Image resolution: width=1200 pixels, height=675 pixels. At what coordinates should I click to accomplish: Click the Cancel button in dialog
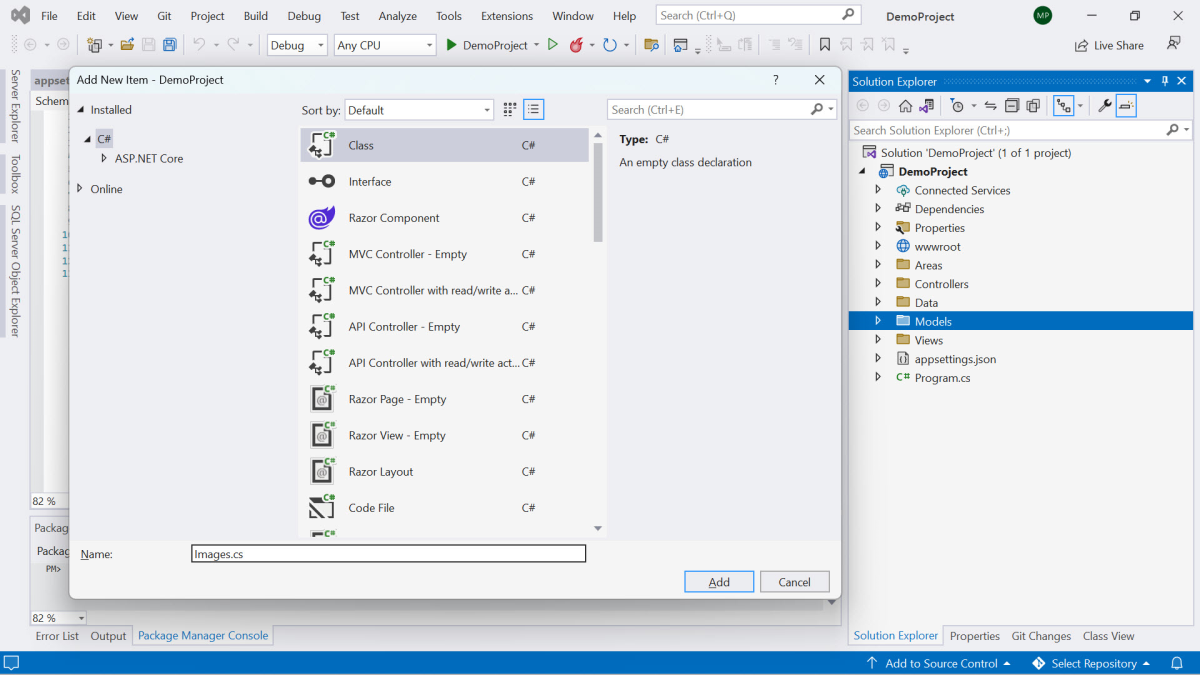click(794, 582)
